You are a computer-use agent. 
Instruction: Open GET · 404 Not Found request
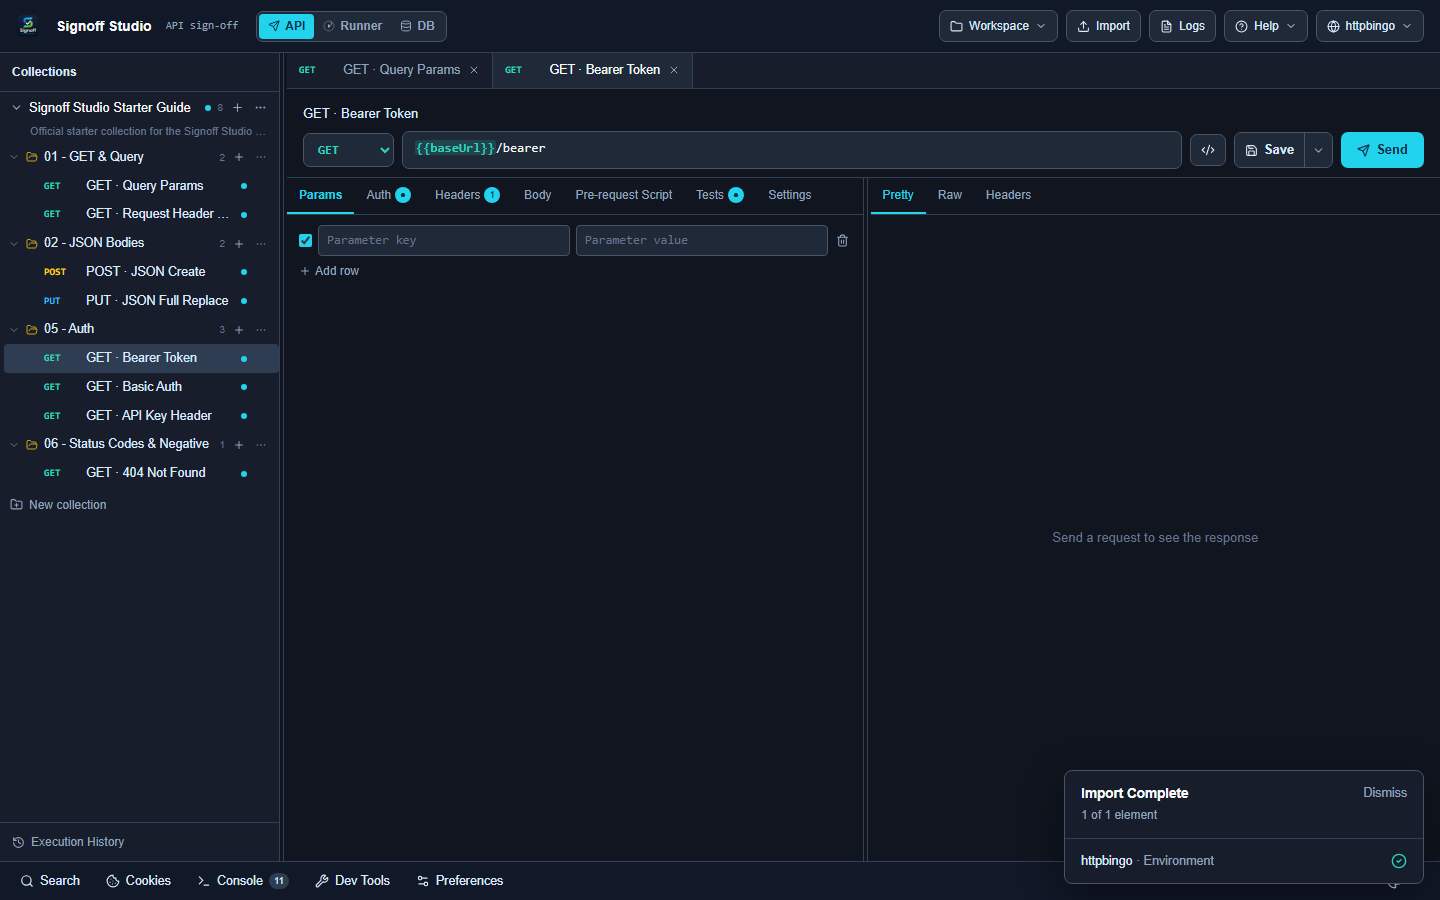[141, 473]
